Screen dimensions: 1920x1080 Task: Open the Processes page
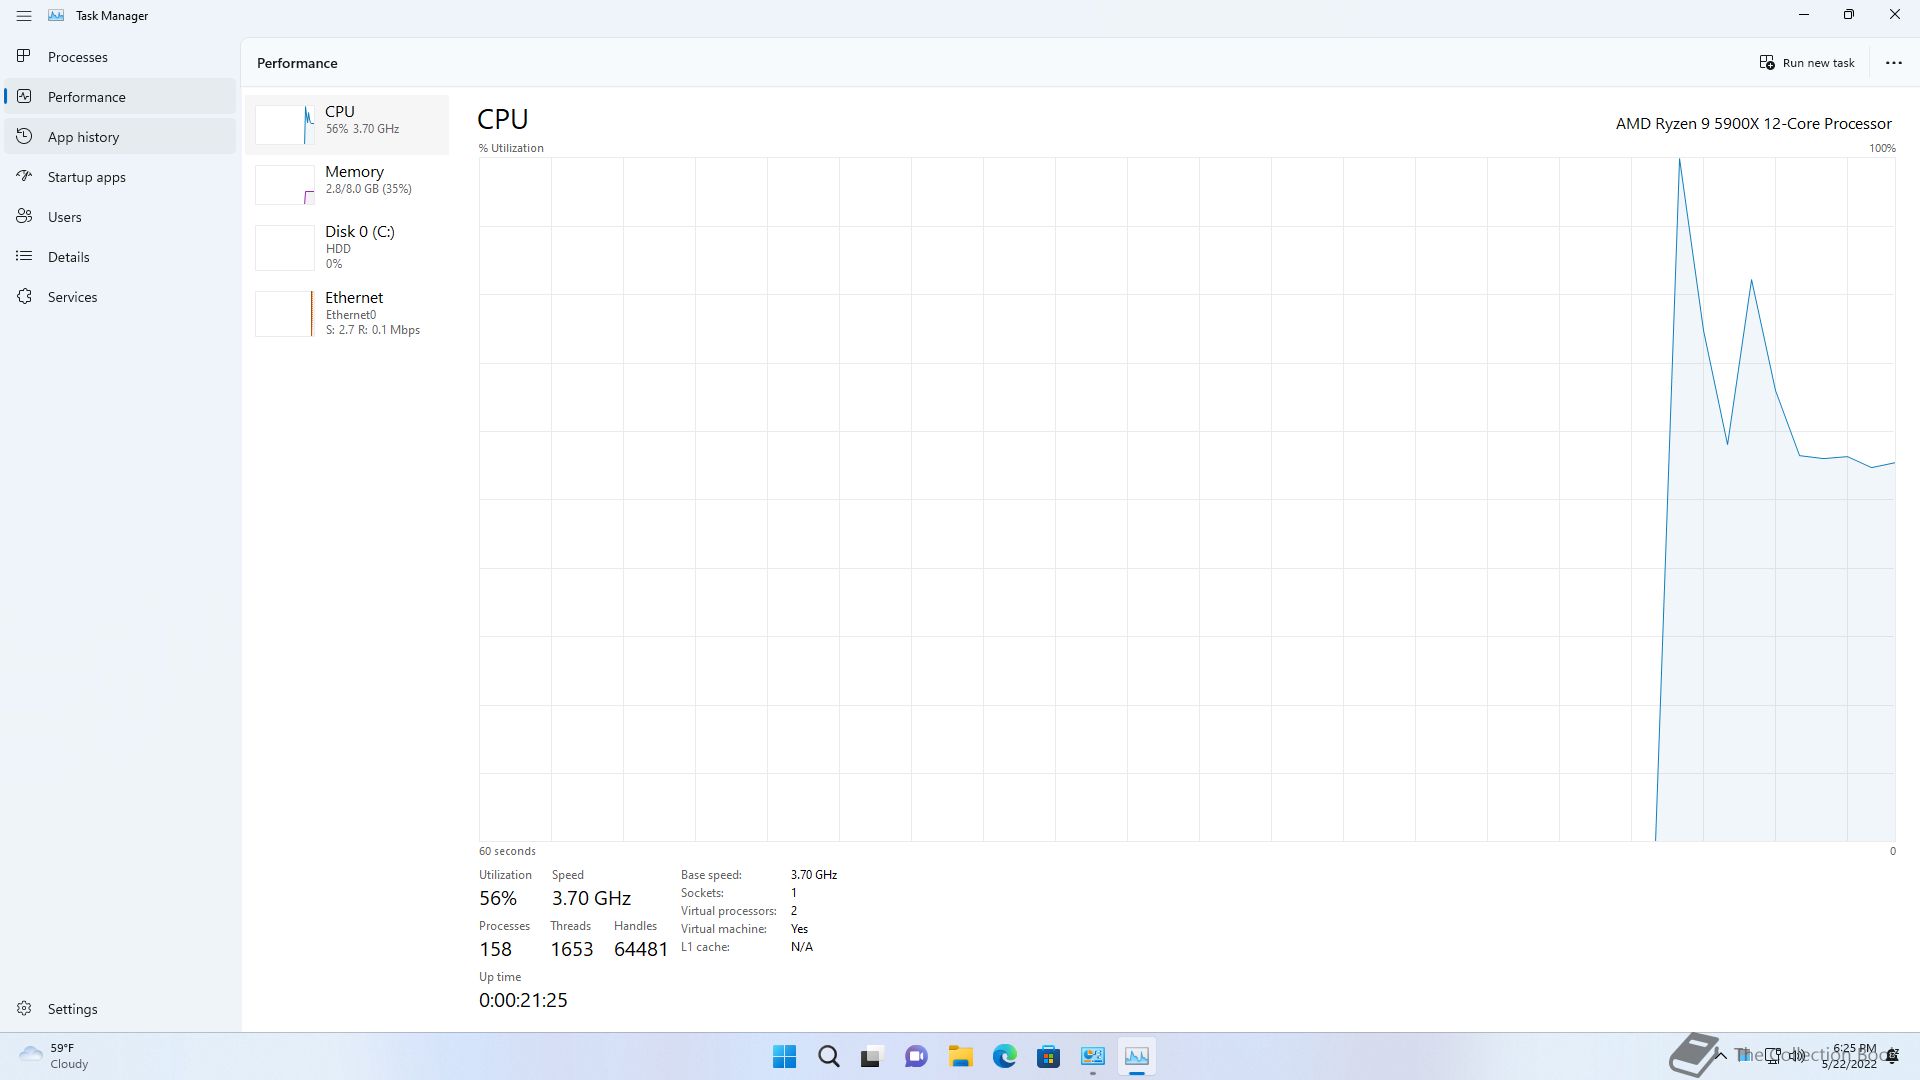click(x=120, y=57)
